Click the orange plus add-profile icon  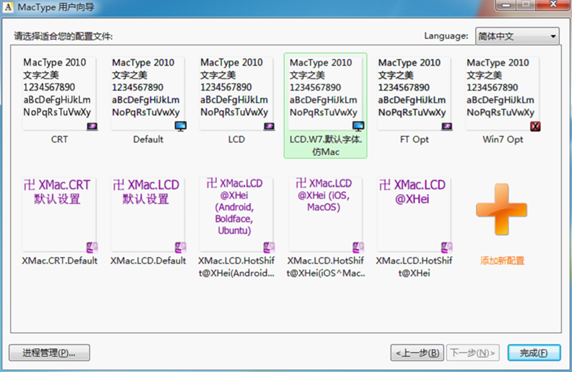tap(502, 209)
